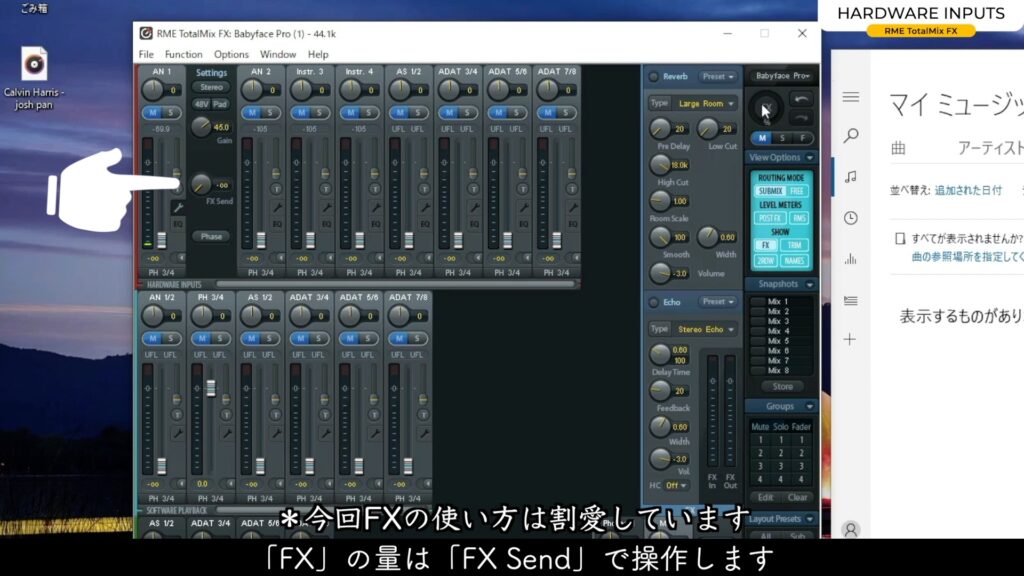
Task: Click the TotalMix FX app icon in the title bar
Action: coord(146,33)
